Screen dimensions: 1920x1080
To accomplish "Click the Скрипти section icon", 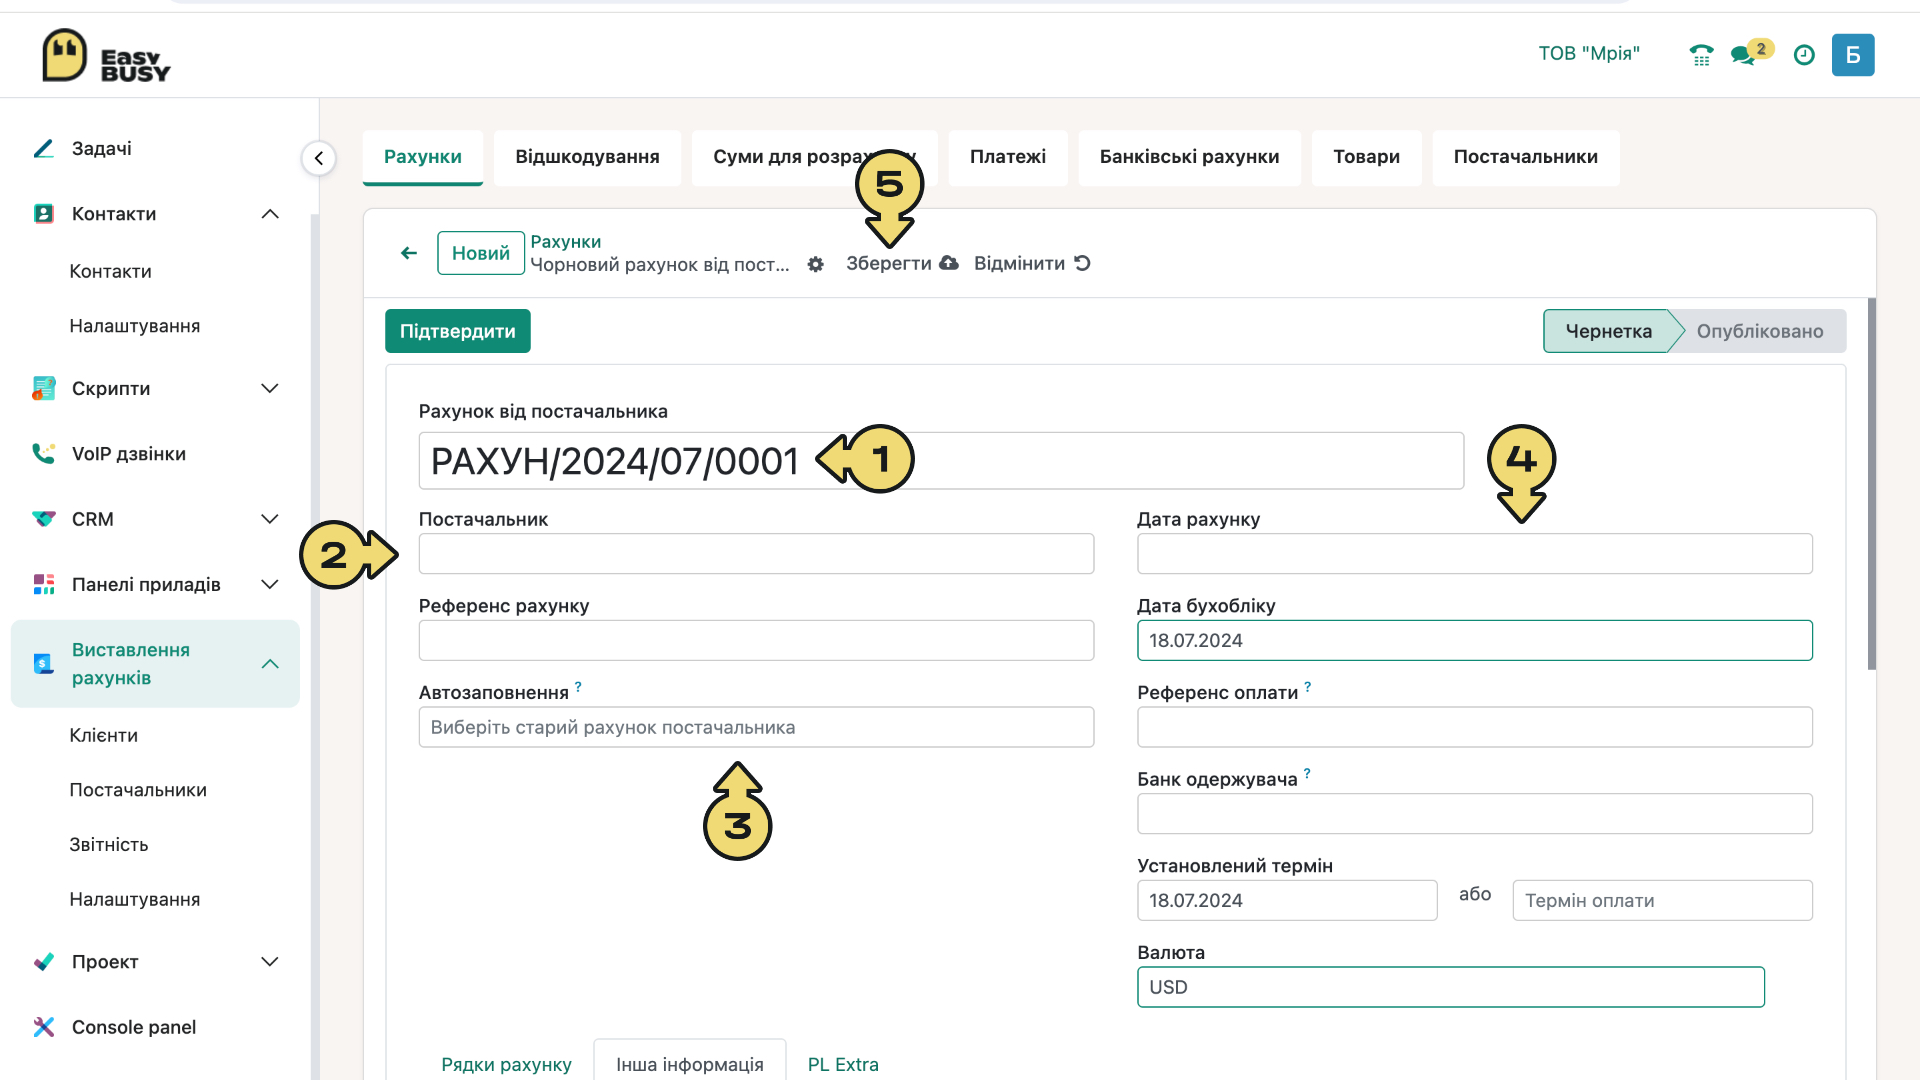I will coord(44,388).
